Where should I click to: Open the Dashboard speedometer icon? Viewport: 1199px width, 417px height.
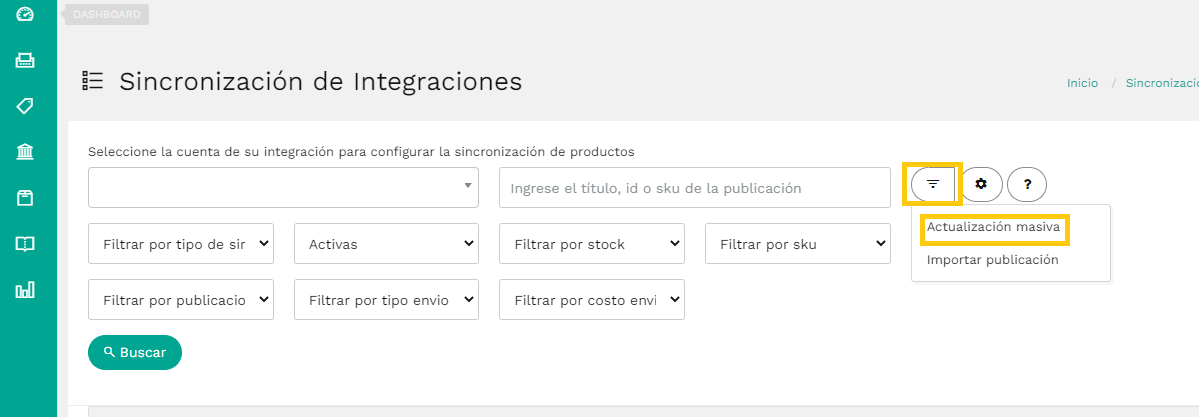coord(25,14)
